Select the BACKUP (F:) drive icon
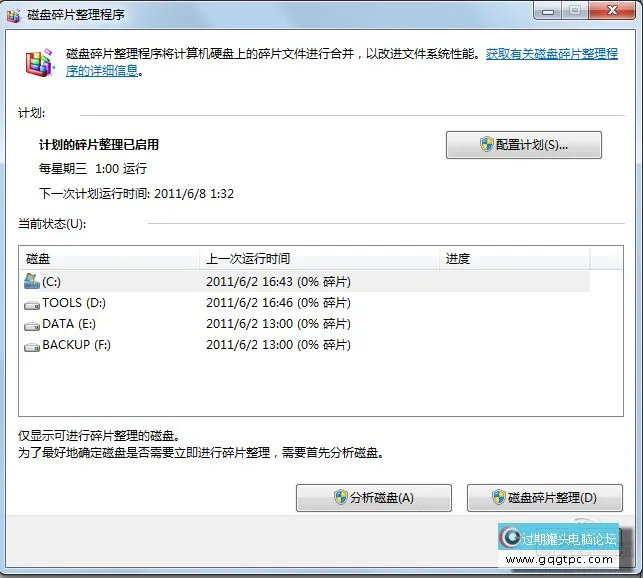The image size is (643, 578). point(32,347)
